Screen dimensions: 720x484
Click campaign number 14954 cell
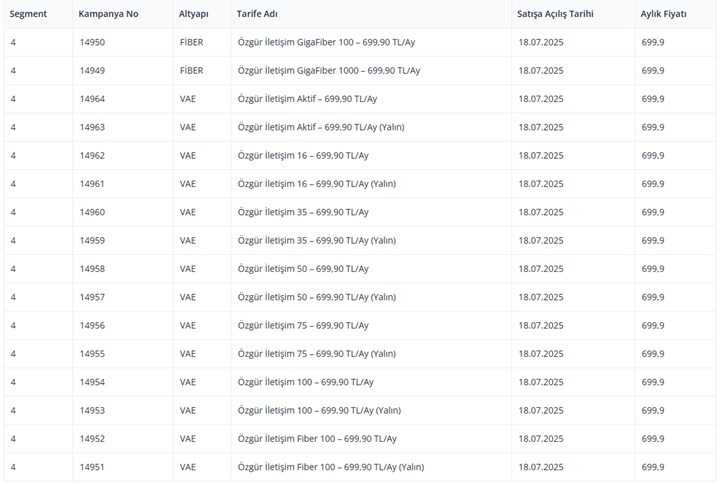[x=92, y=382]
